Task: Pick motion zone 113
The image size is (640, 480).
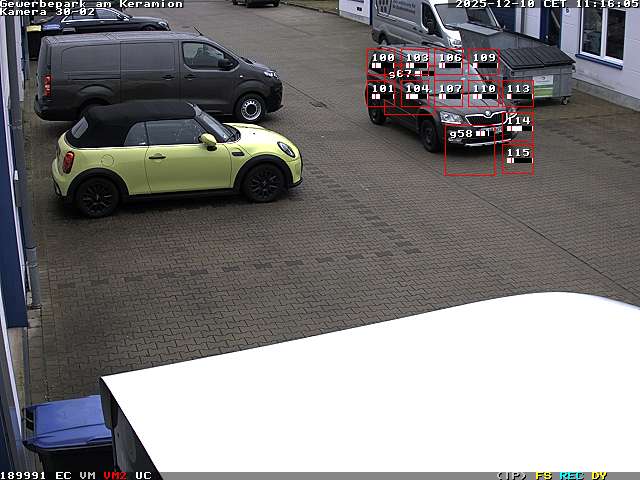Action: (x=518, y=89)
